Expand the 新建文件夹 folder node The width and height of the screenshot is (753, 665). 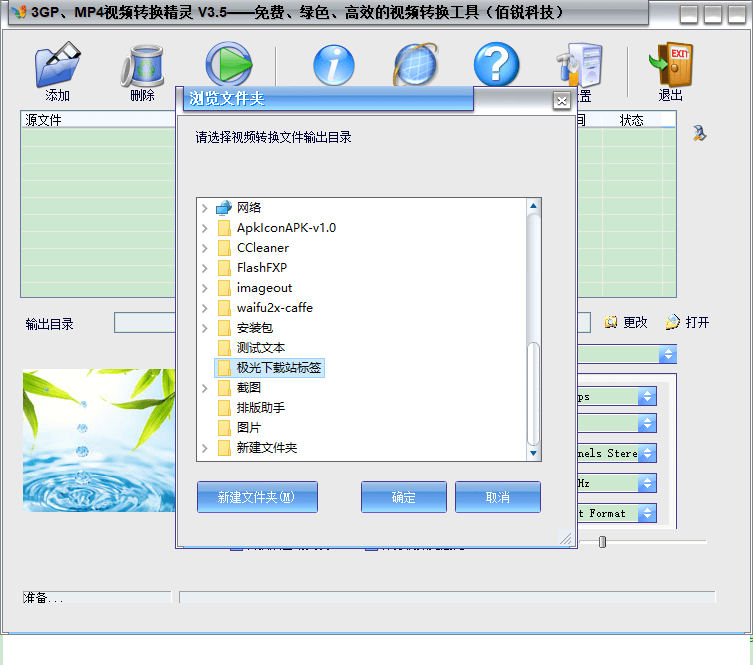click(x=205, y=448)
